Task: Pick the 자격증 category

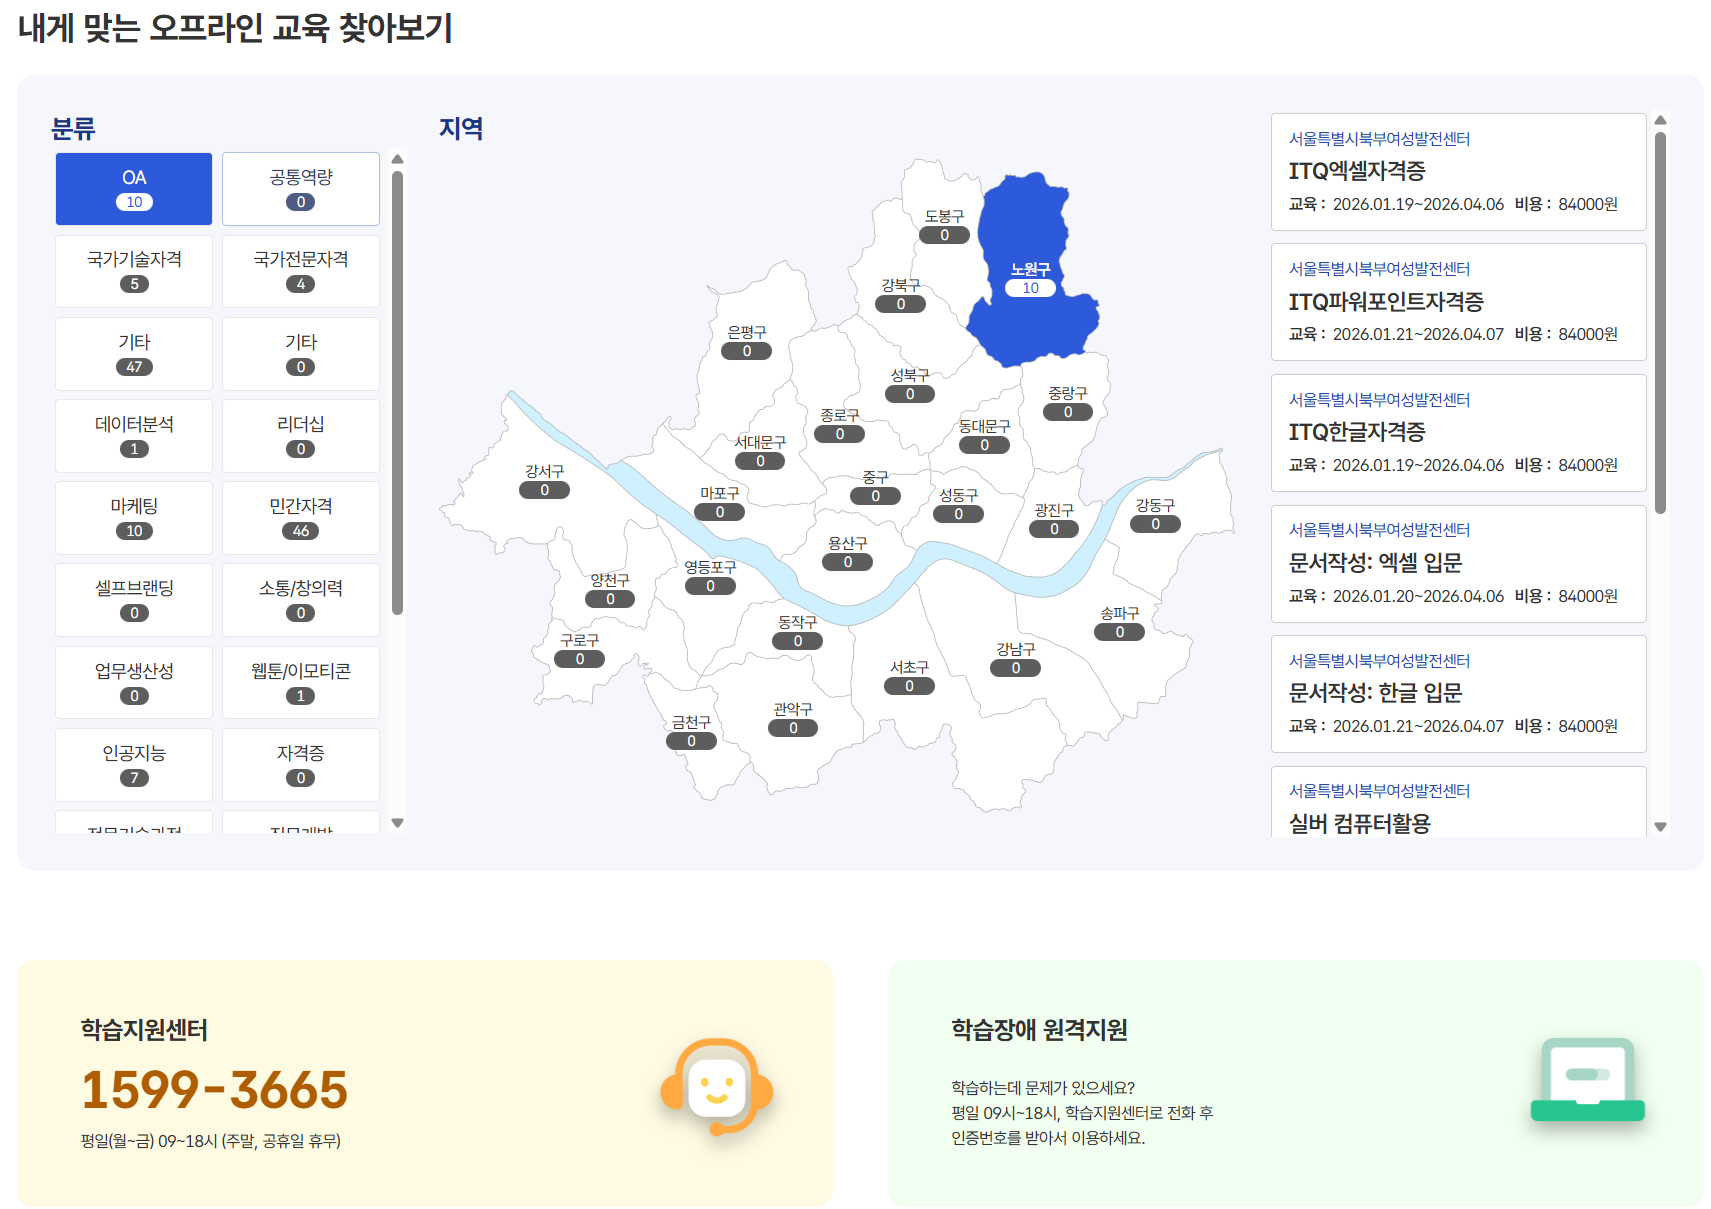Action: pos(301,765)
